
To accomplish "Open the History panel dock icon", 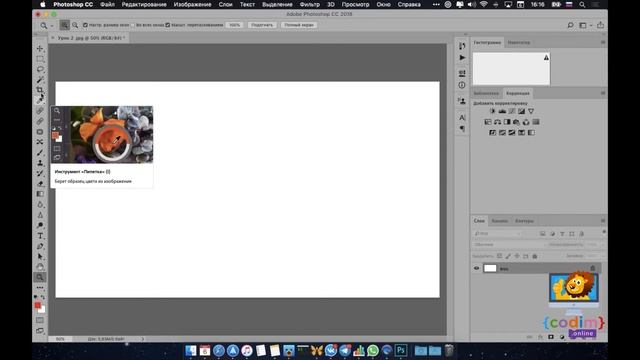I will (462, 46).
